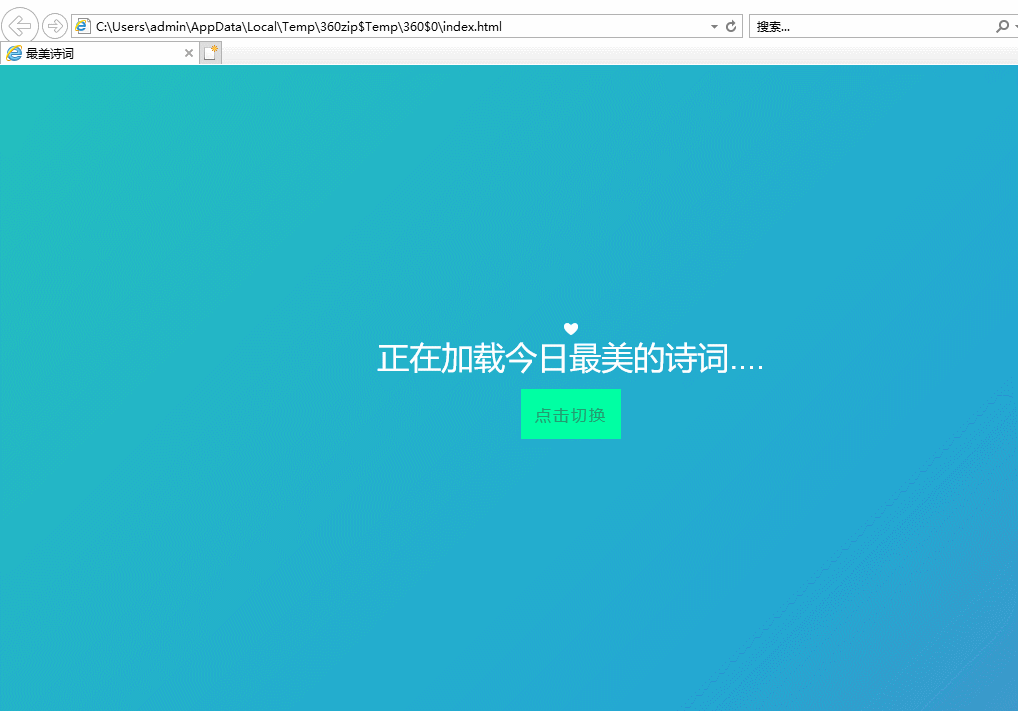1018x711 pixels.
Task: Select the 最美诗词 browser tab
Action: 100,53
